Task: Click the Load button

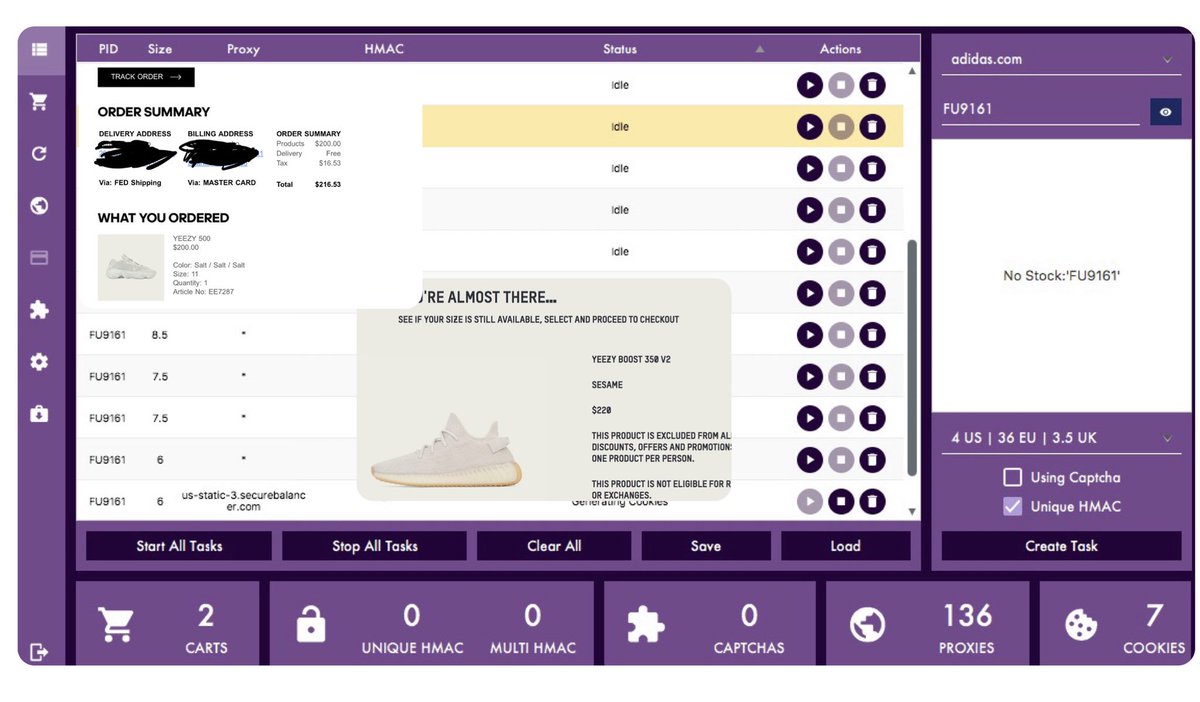Action: coord(845,546)
